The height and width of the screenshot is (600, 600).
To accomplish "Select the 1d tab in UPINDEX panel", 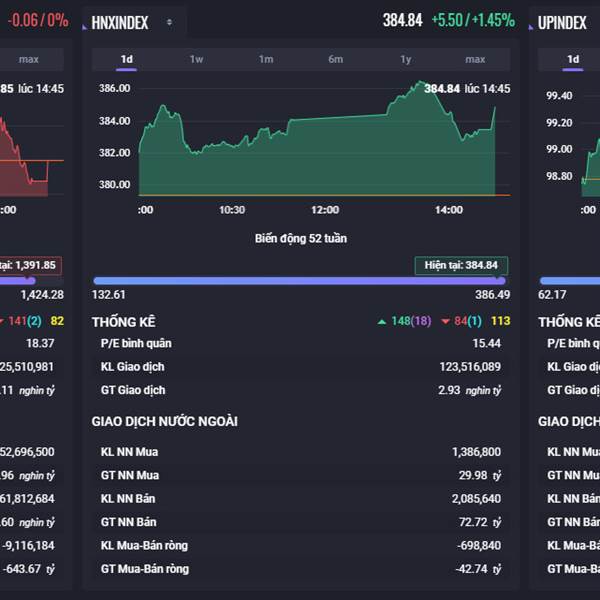I will tap(573, 59).
